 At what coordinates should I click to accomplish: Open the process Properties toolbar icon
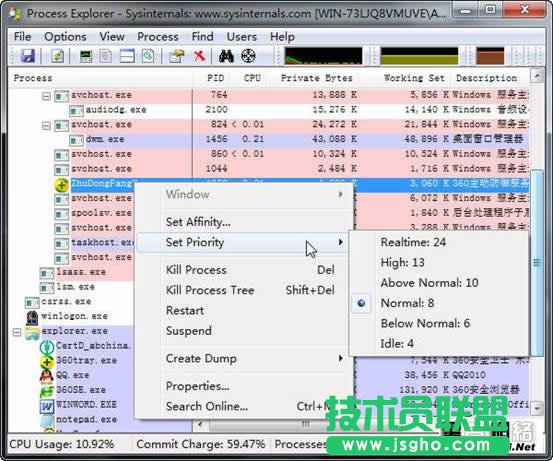[176, 56]
